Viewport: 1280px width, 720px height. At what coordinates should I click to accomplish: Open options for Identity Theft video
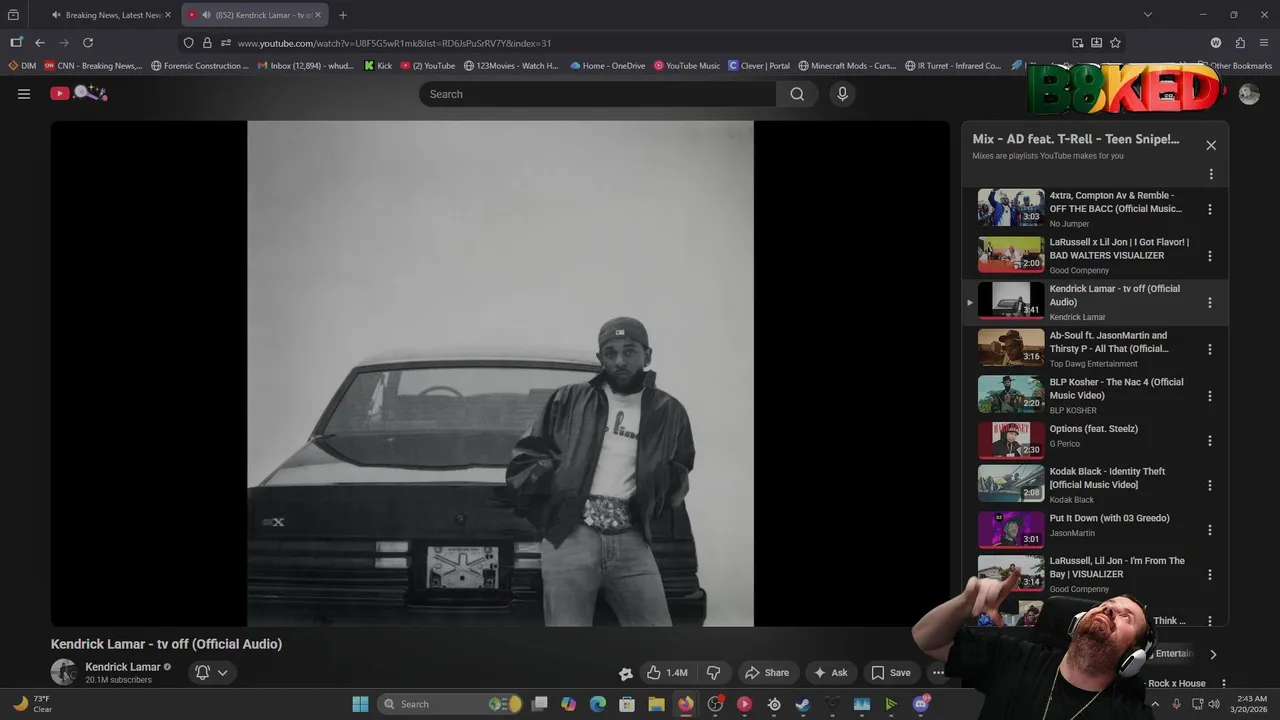click(1210, 485)
